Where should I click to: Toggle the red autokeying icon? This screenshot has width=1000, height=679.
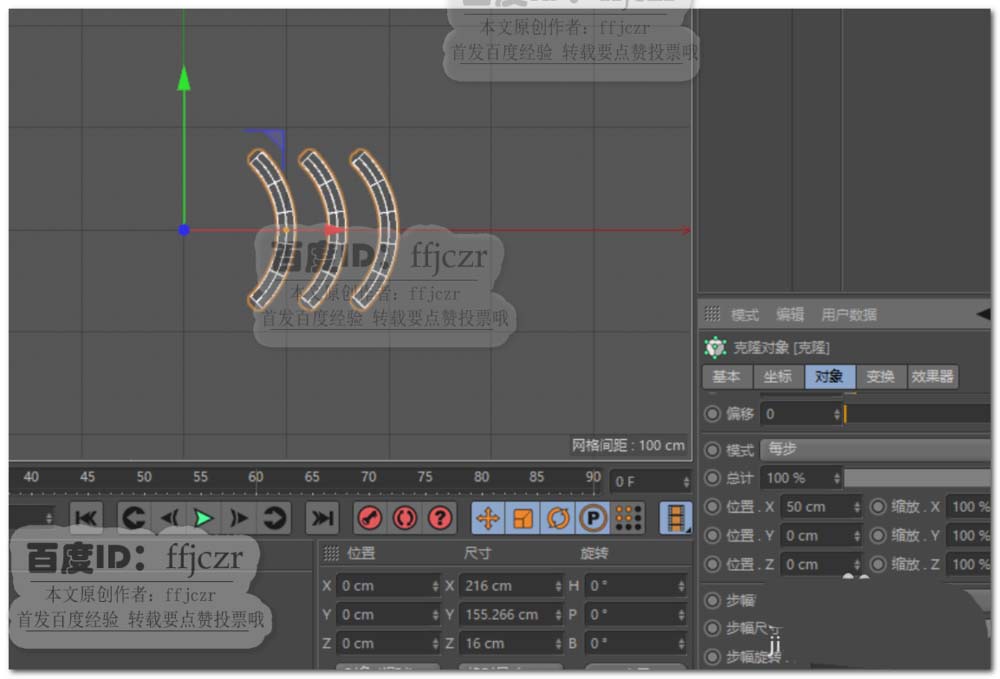[x=405, y=518]
